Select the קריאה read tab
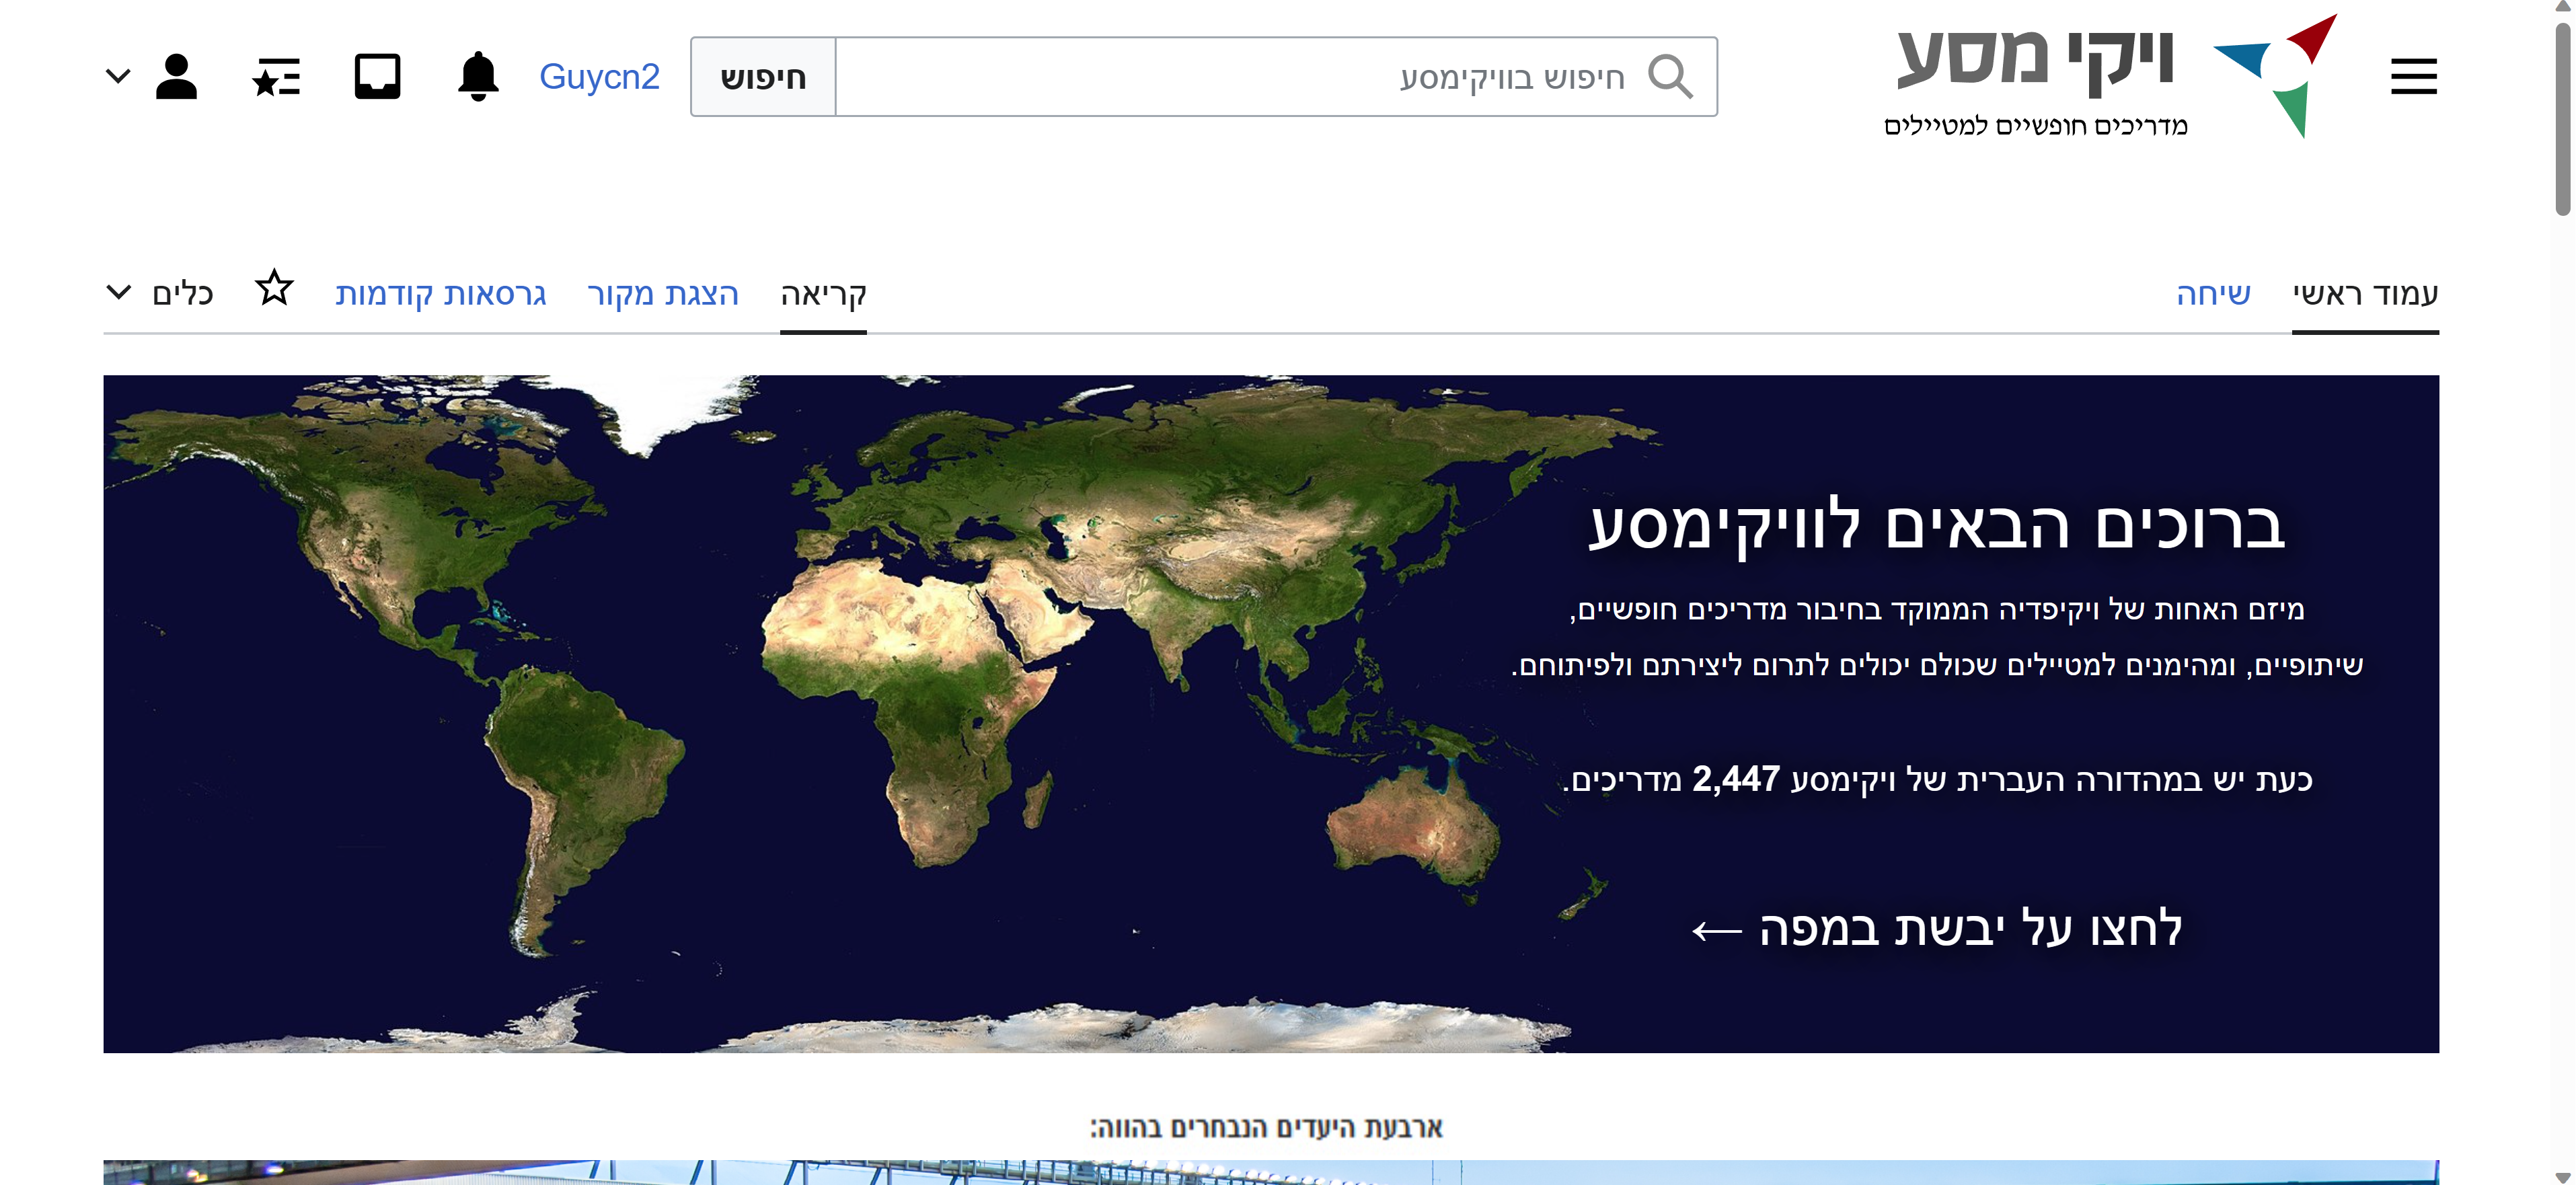The image size is (2576, 1185). [823, 294]
